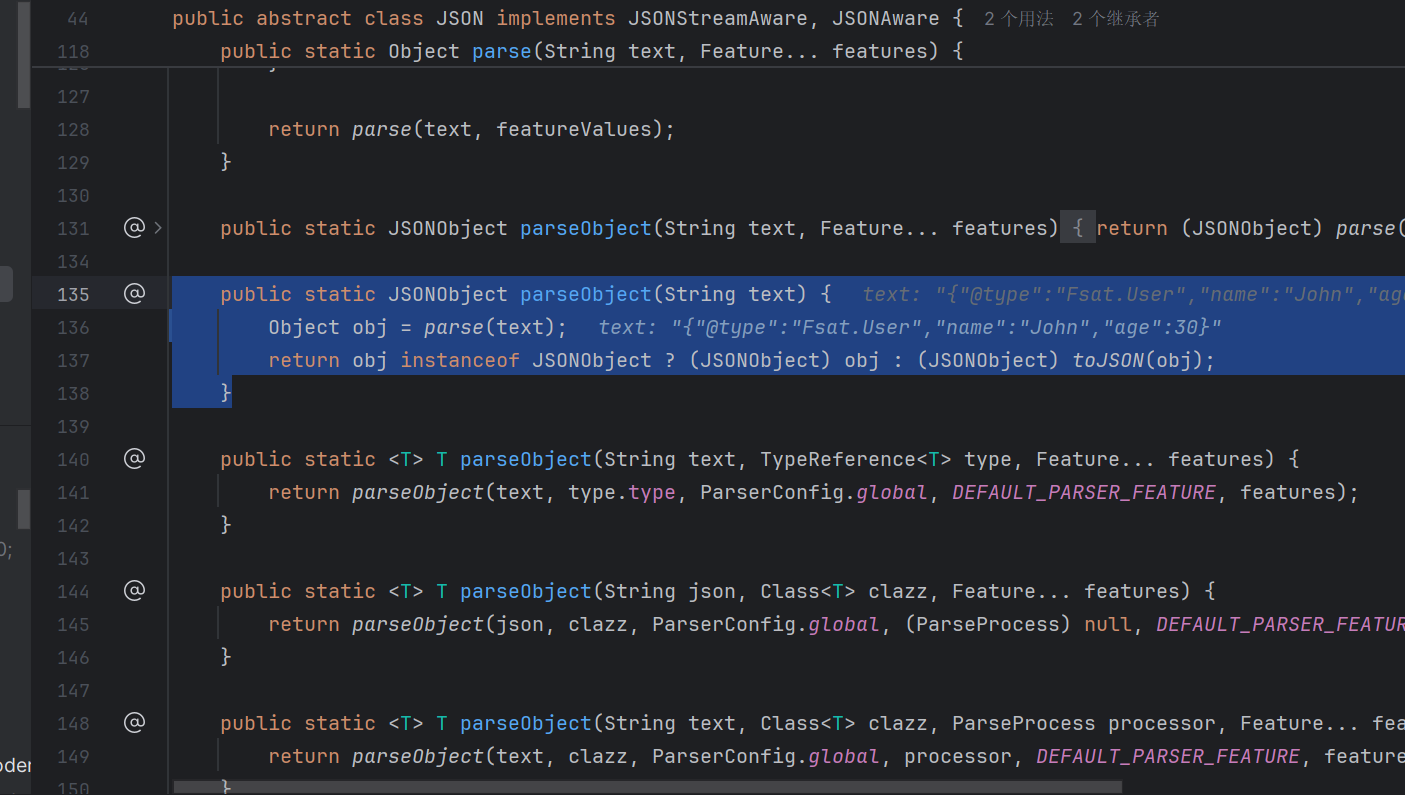Click line number 128 in the gutter
The width and height of the screenshot is (1405, 795).
(73, 129)
